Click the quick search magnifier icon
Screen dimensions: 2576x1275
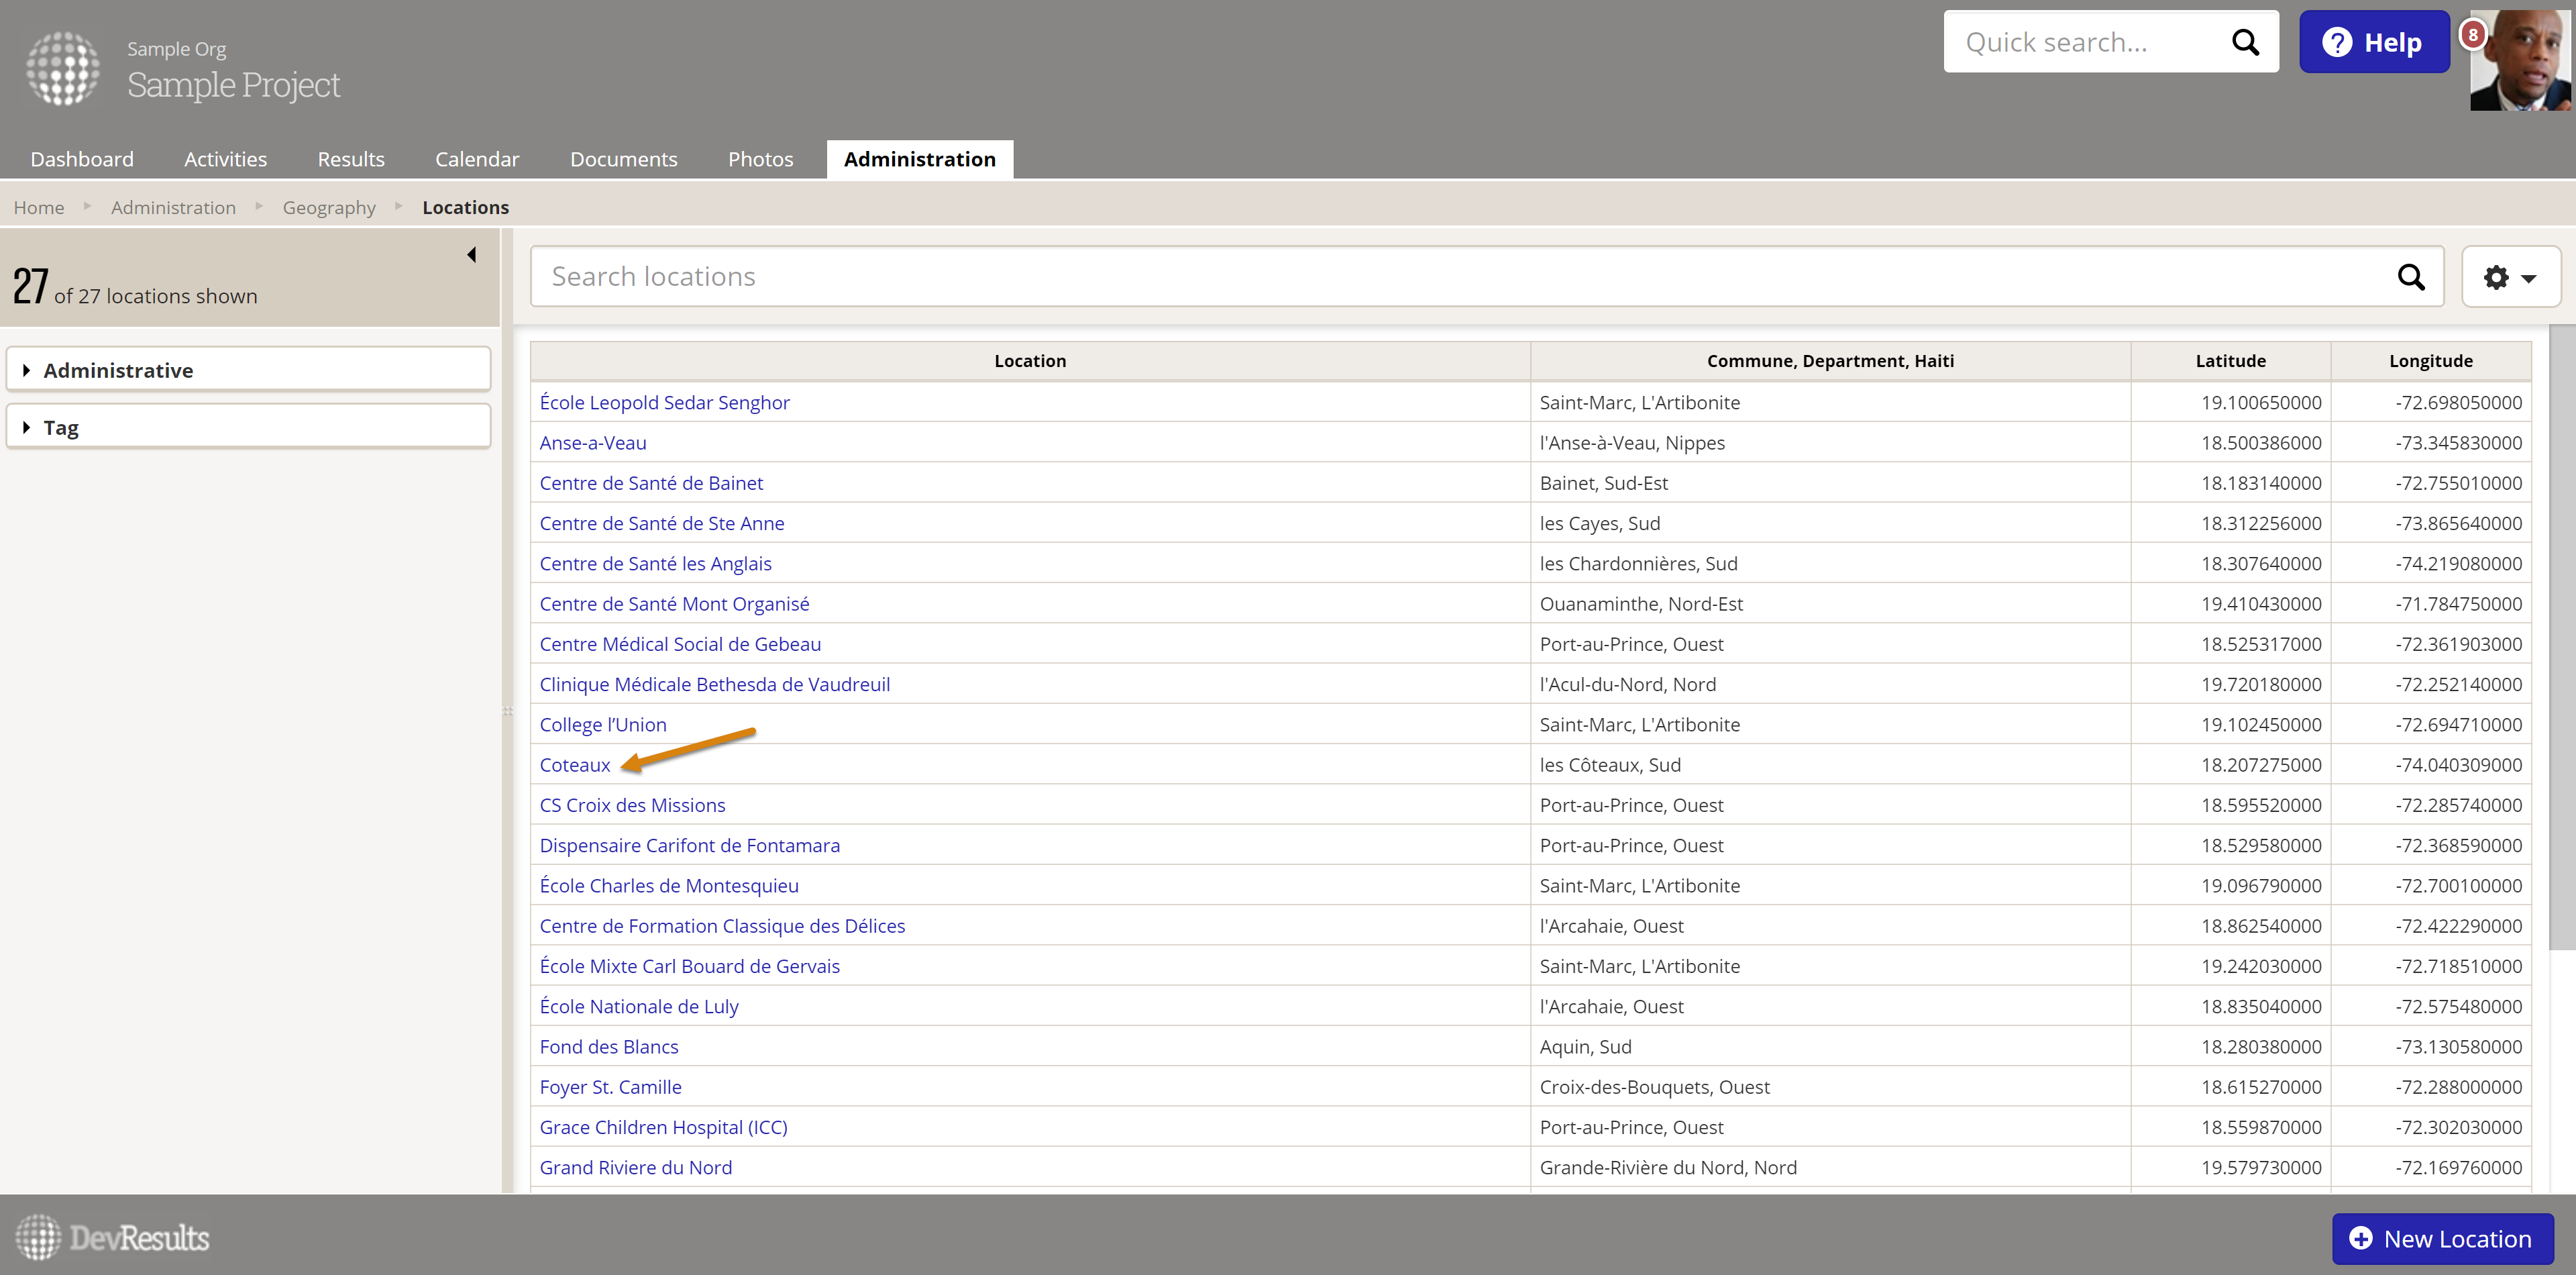(x=2245, y=42)
